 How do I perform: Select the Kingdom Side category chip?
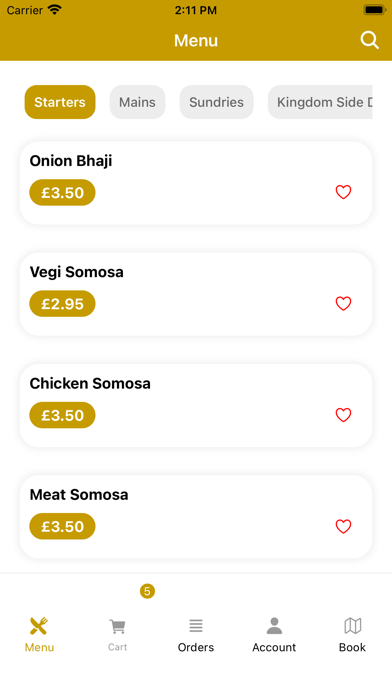pyautogui.click(x=320, y=102)
